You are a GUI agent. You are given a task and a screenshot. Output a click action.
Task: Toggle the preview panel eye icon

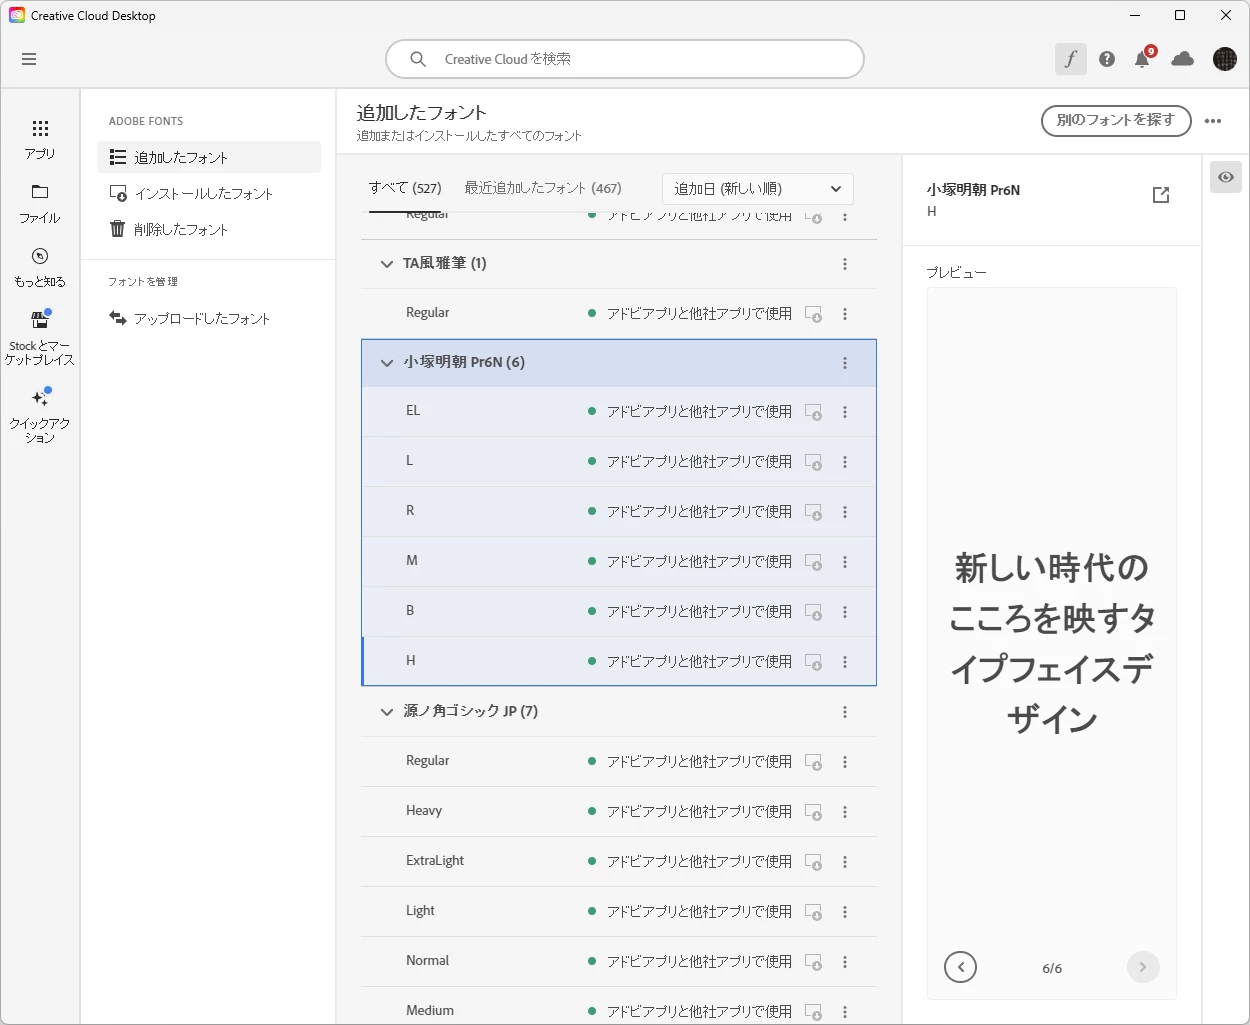pyautogui.click(x=1226, y=177)
